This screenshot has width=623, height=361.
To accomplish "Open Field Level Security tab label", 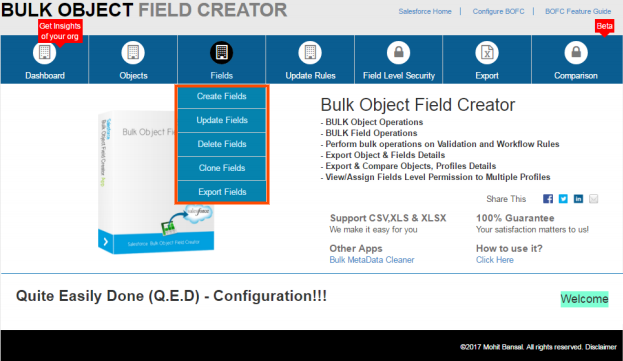I will (399, 75).
